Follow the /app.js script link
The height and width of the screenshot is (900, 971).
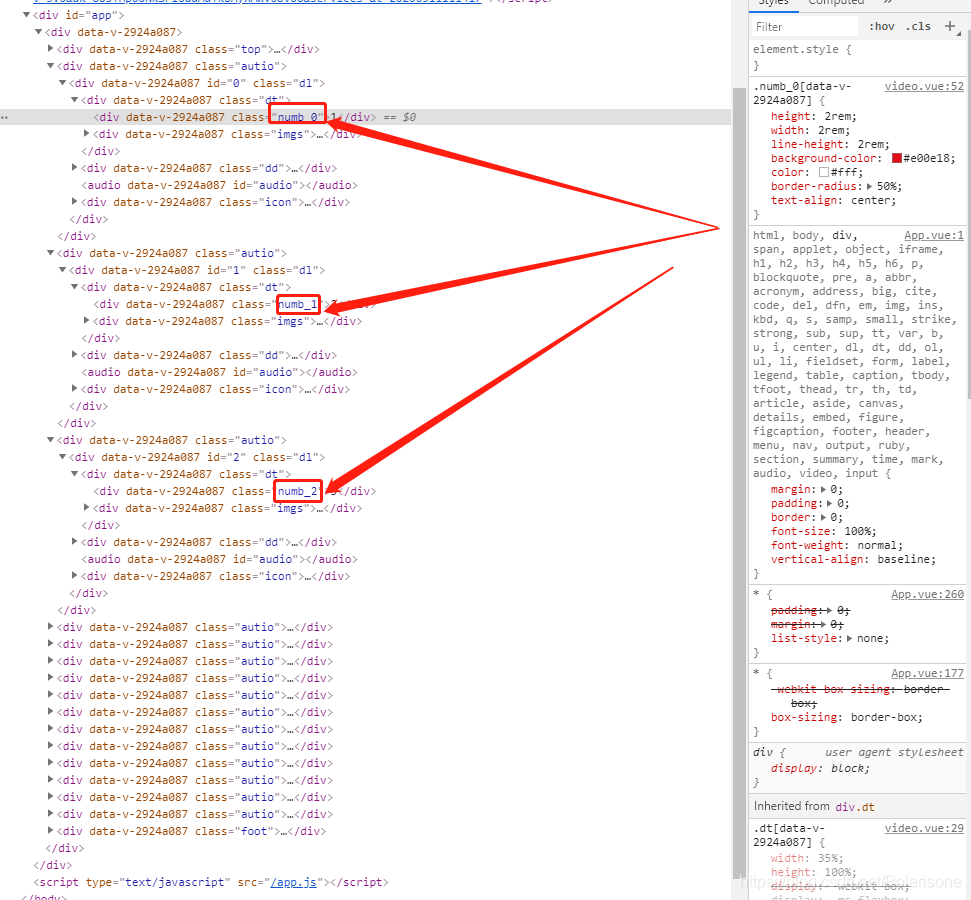tap(294, 882)
